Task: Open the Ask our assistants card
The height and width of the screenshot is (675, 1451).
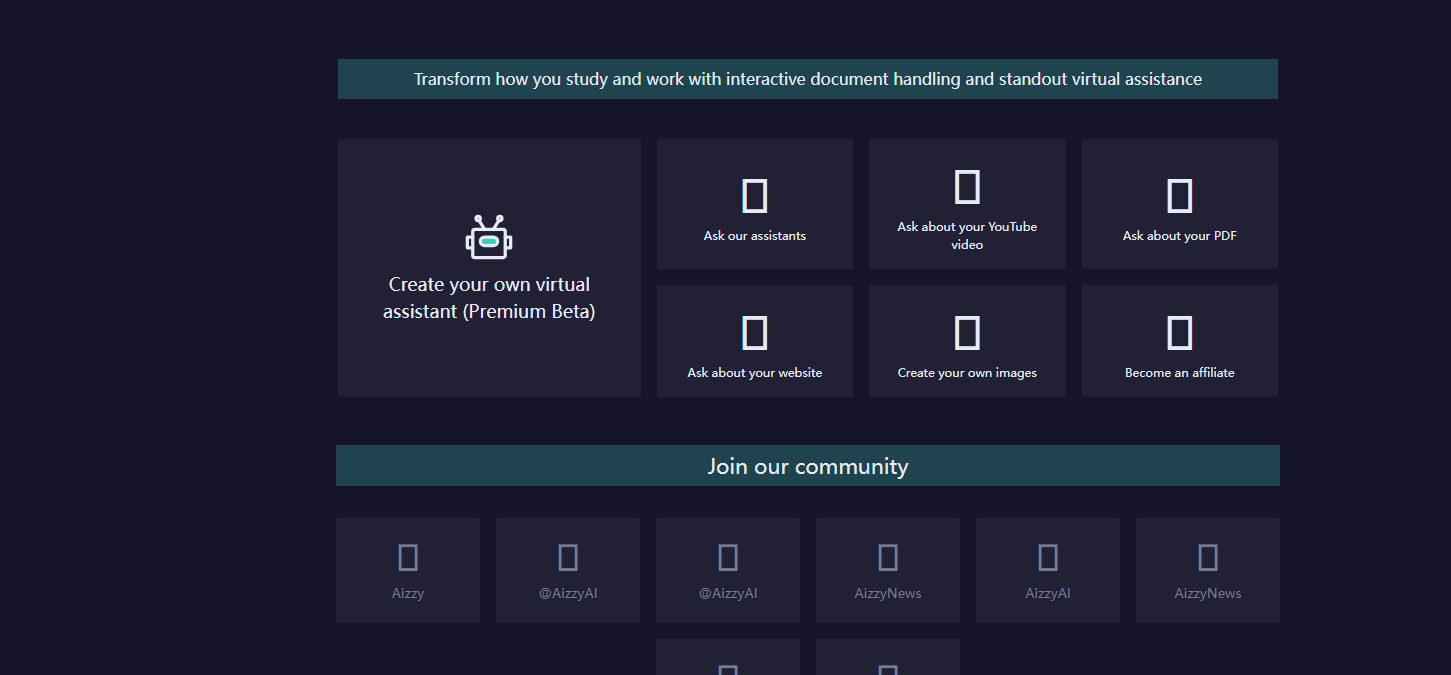Action: [755, 204]
